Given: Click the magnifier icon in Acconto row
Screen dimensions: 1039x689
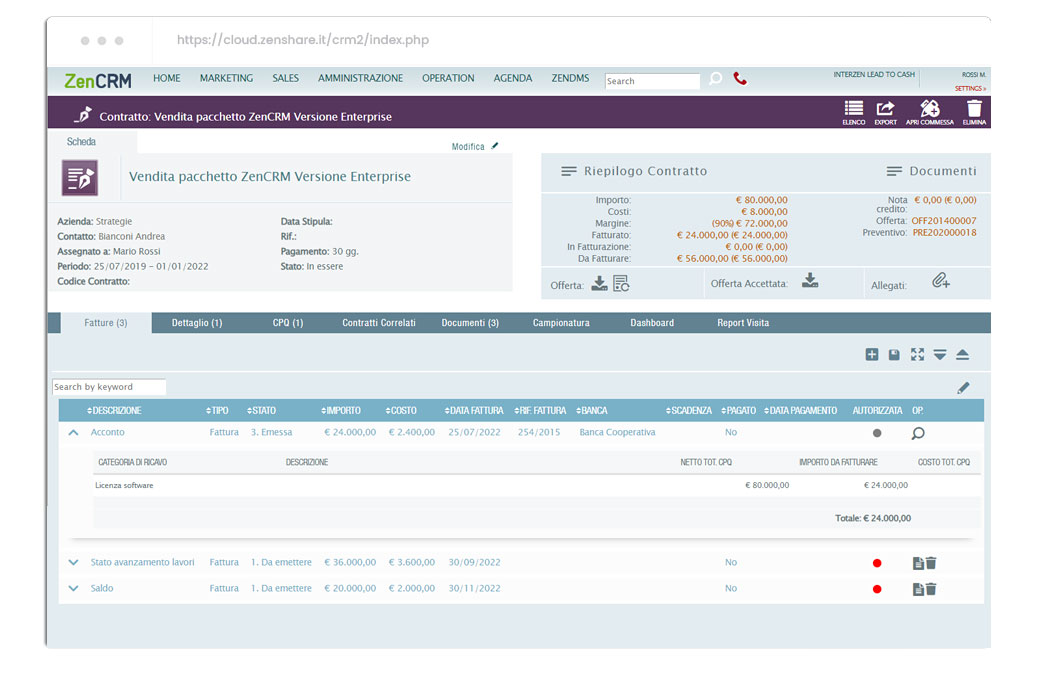Looking at the screenshot, I should (x=918, y=433).
